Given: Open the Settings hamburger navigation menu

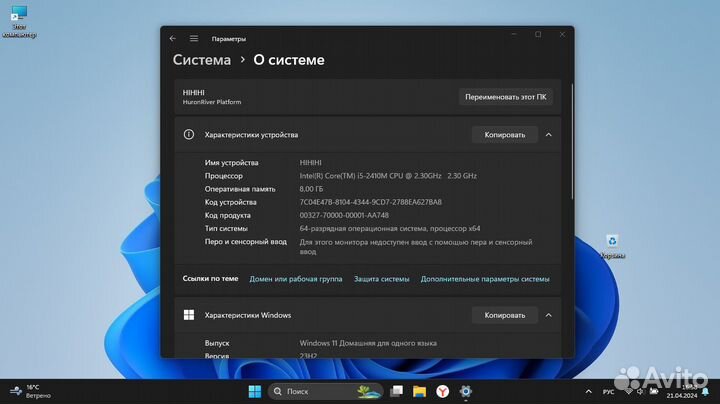Looking at the screenshot, I should coord(194,39).
